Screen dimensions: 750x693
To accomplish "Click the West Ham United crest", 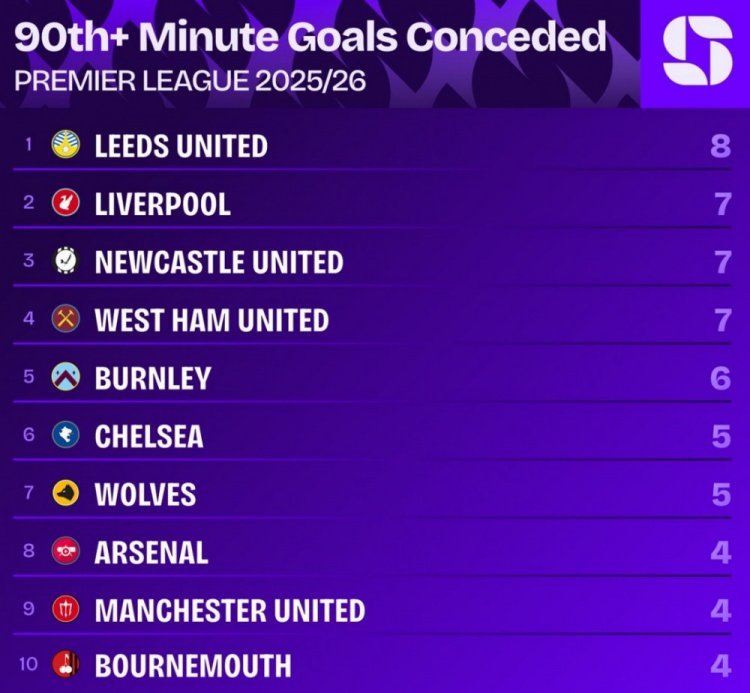I will (66, 319).
